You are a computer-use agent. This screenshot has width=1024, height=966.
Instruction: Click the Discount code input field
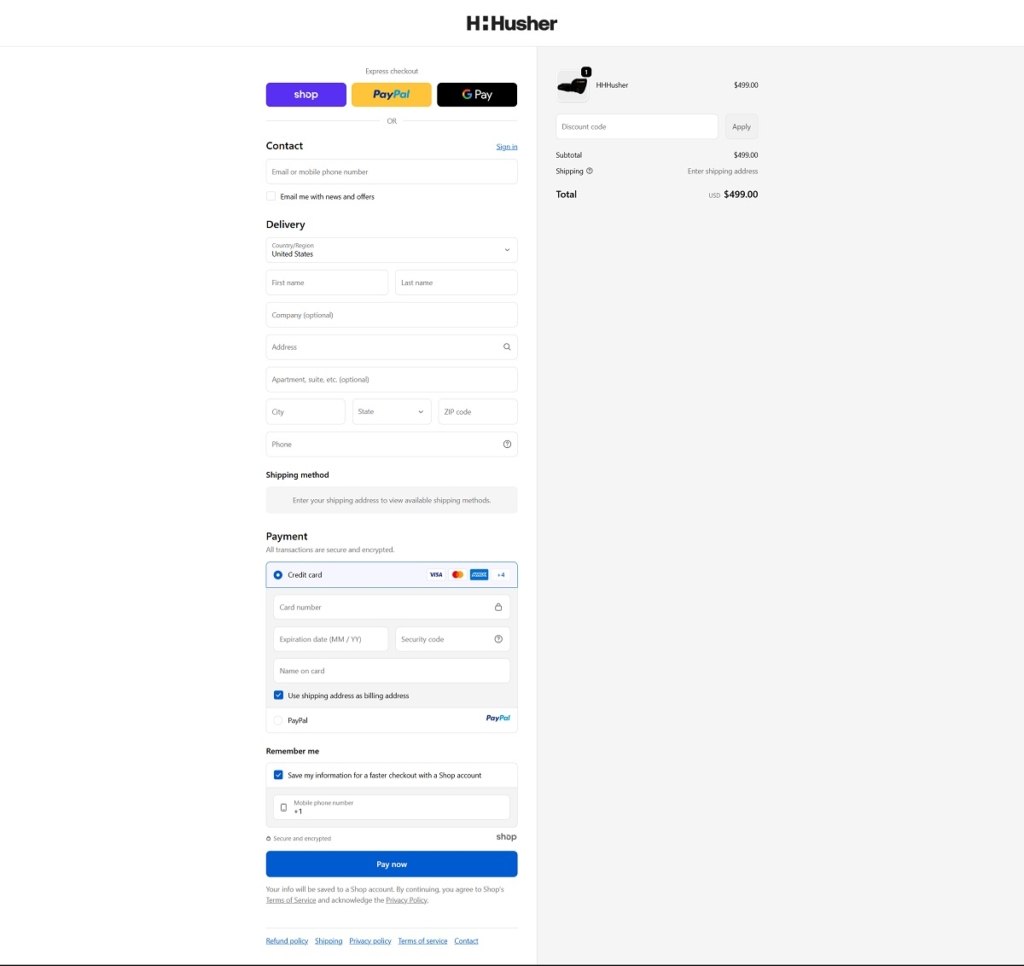coord(636,127)
